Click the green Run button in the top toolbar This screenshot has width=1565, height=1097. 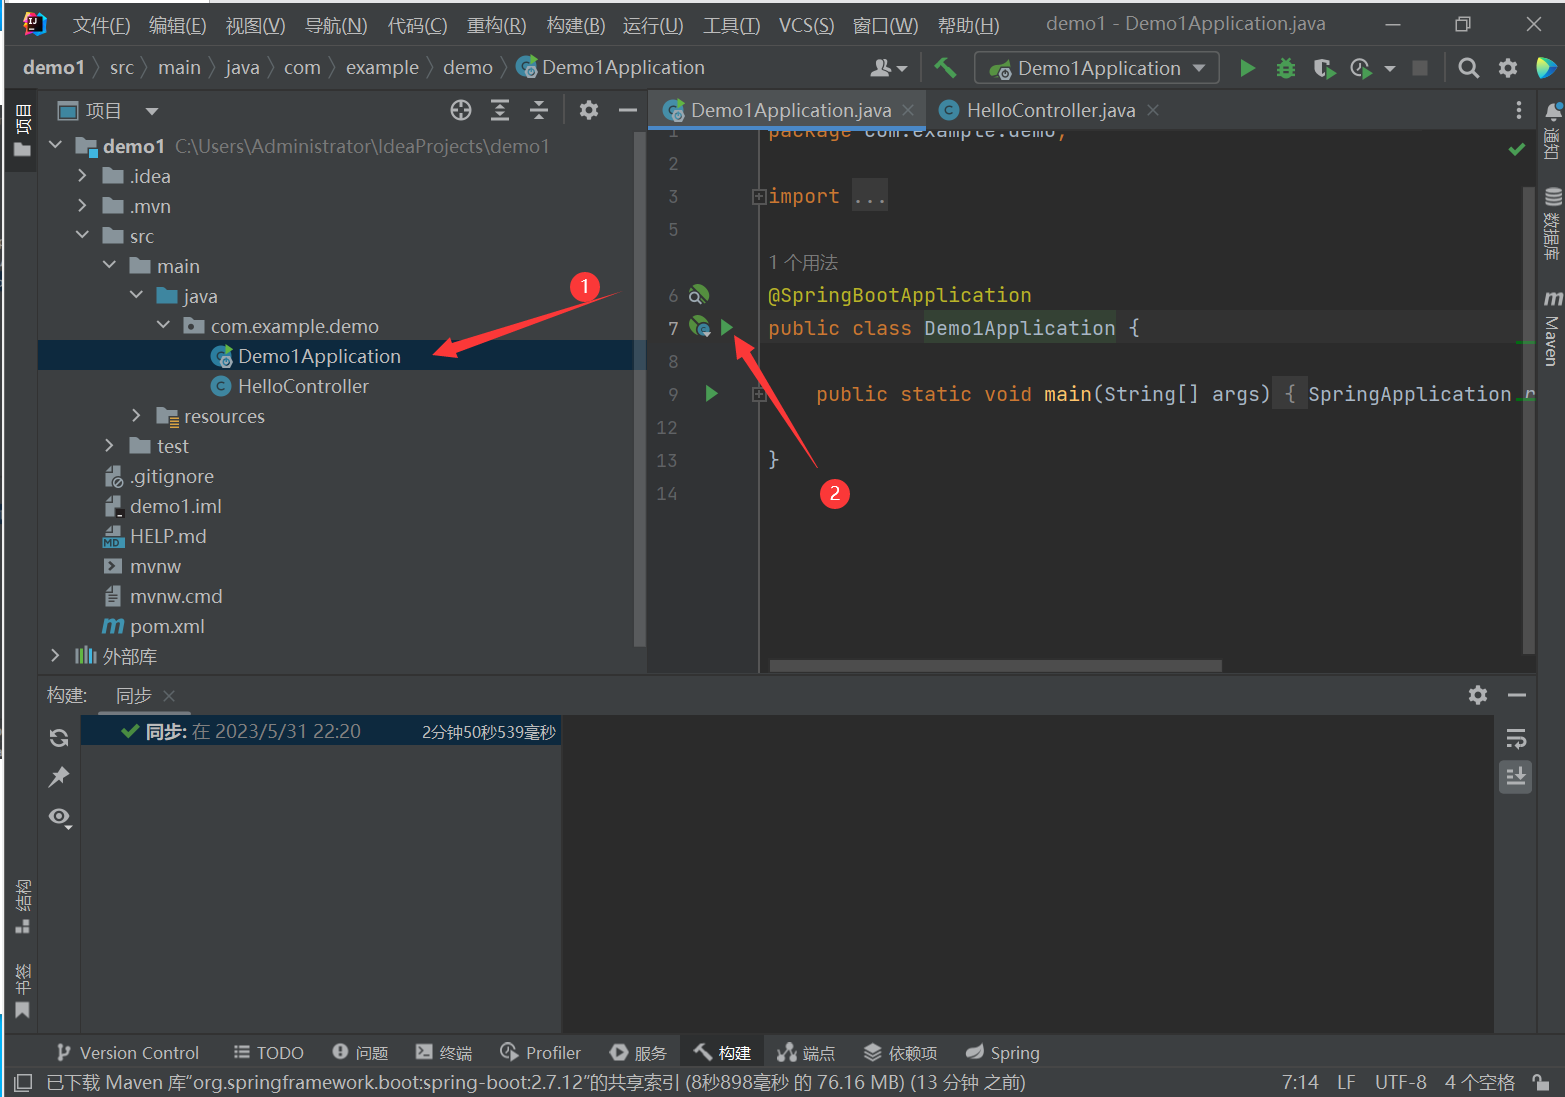coord(1247,68)
